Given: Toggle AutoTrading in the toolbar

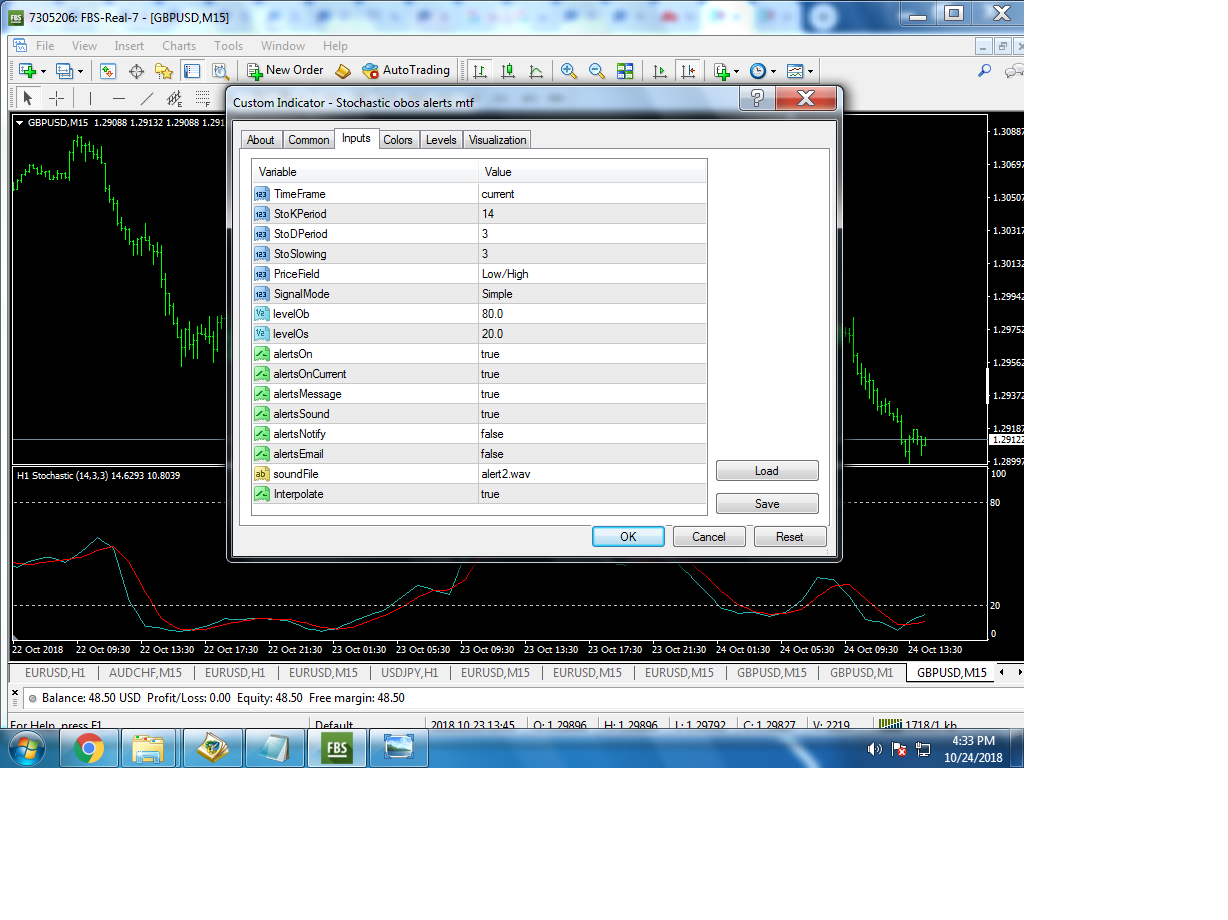Looking at the screenshot, I should [406, 70].
